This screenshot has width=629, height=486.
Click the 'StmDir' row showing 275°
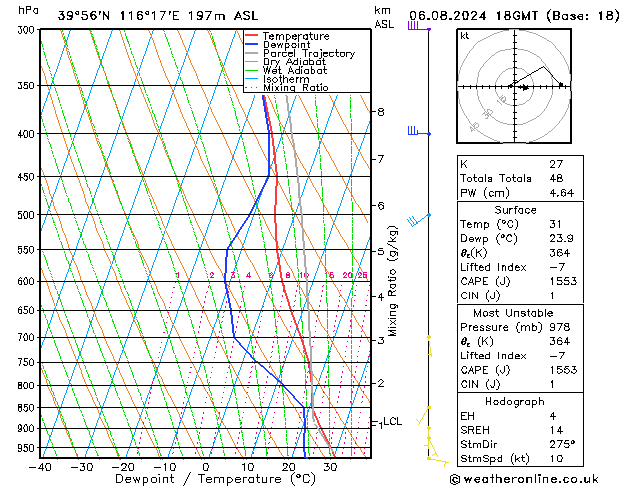coord(520,444)
